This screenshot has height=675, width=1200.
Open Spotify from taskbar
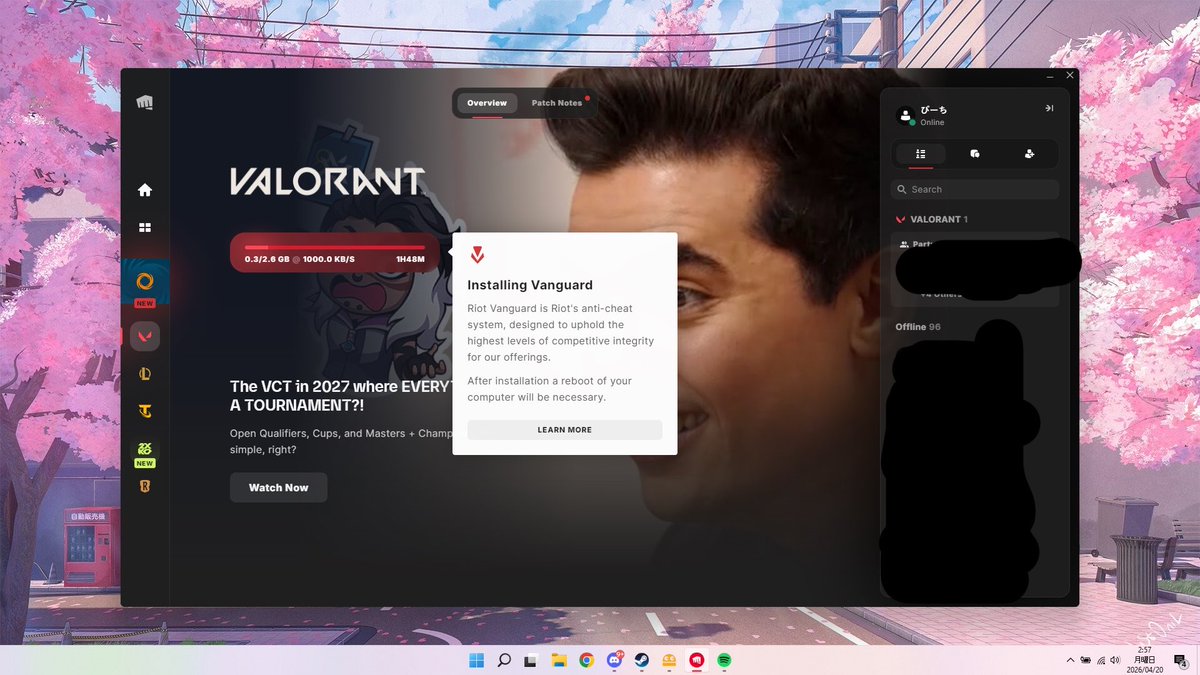(x=724, y=660)
